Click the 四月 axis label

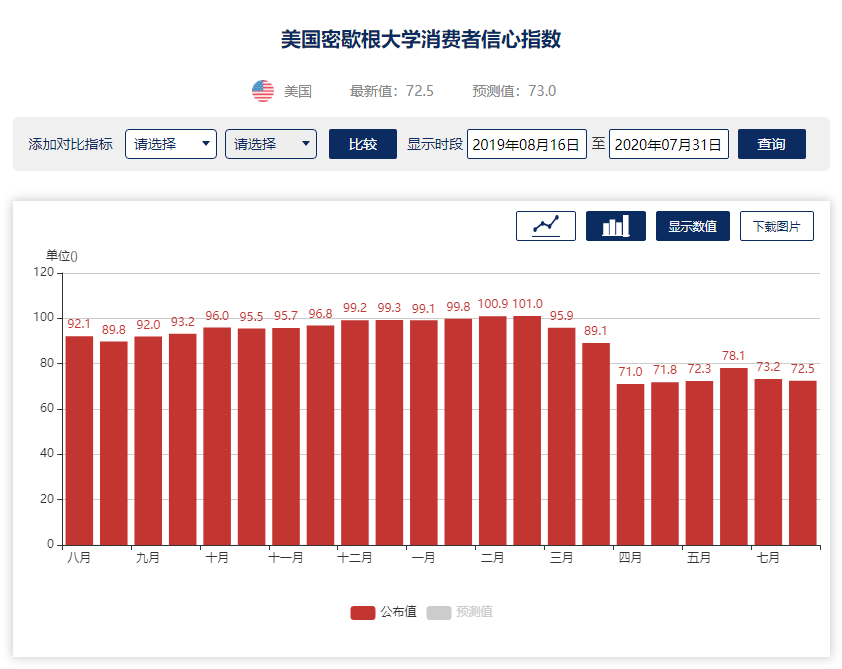[x=630, y=558]
